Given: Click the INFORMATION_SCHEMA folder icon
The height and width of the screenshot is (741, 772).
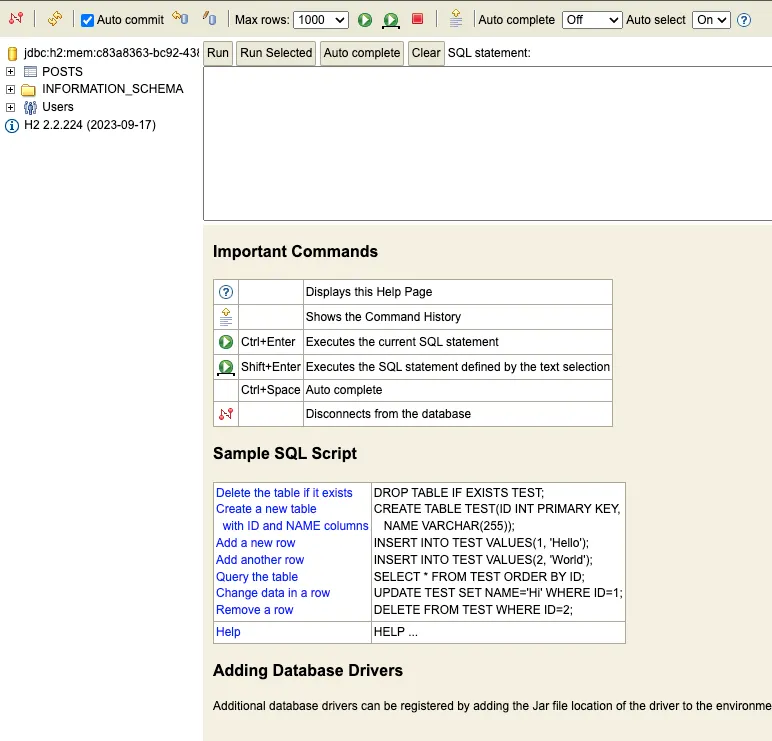Looking at the screenshot, I should (x=29, y=90).
